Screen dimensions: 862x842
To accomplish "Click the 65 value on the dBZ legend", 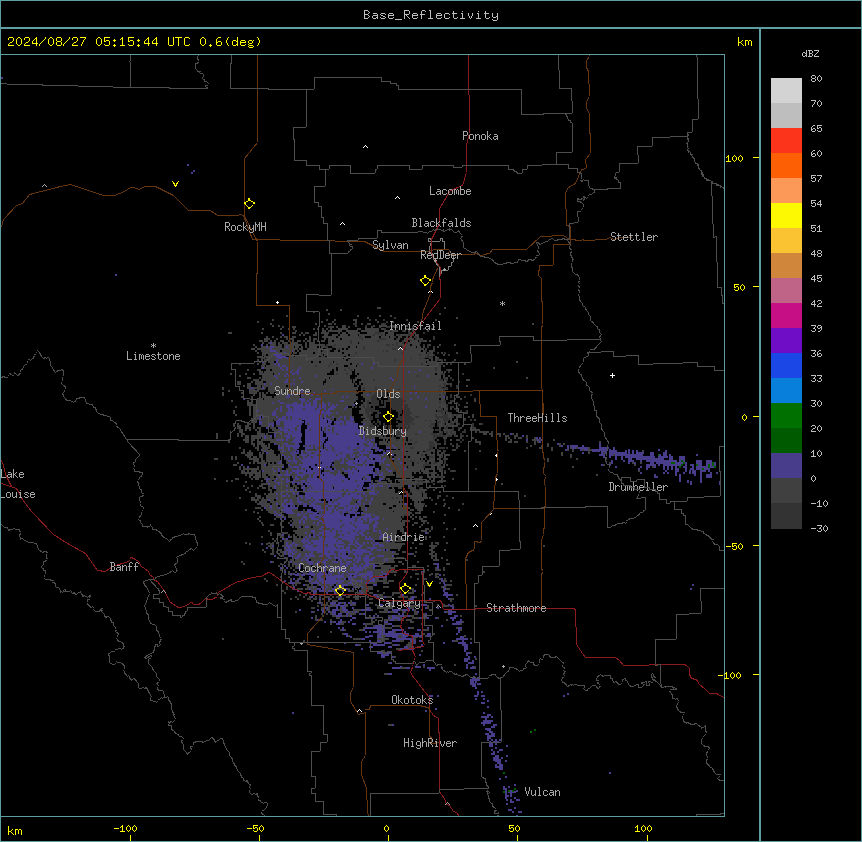I will [816, 128].
